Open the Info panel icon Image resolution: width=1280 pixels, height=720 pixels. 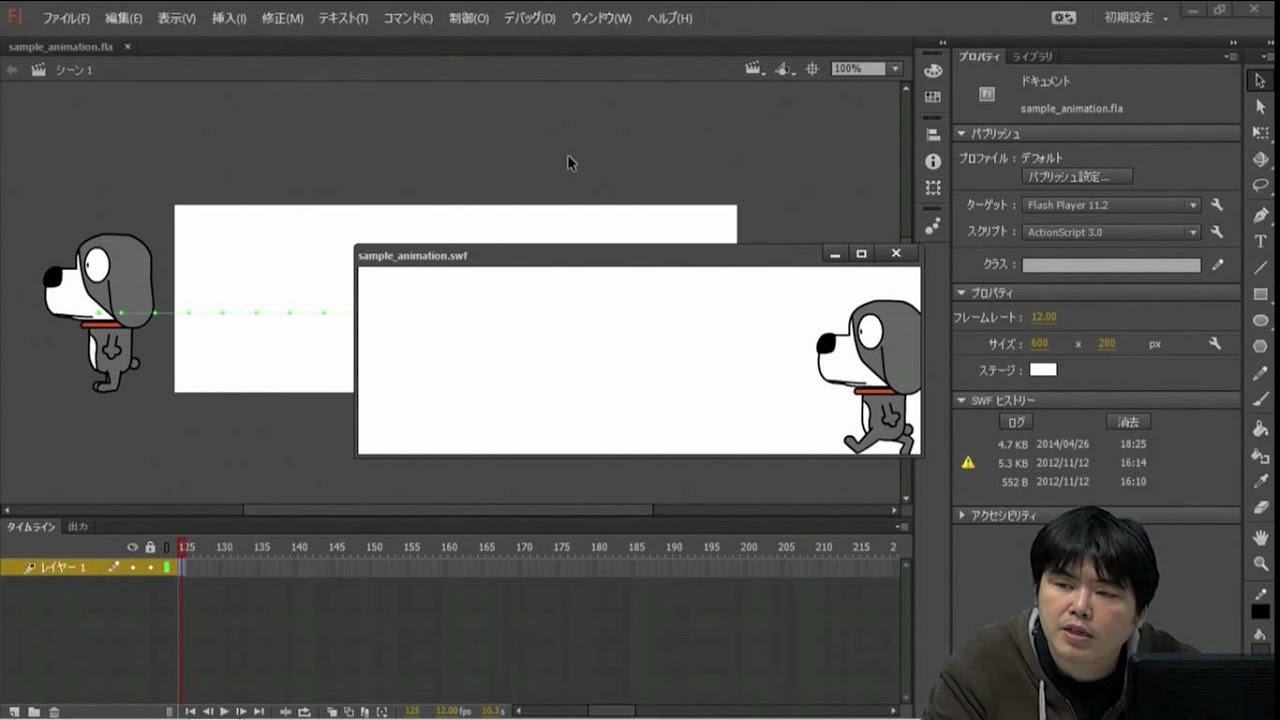pos(933,161)
